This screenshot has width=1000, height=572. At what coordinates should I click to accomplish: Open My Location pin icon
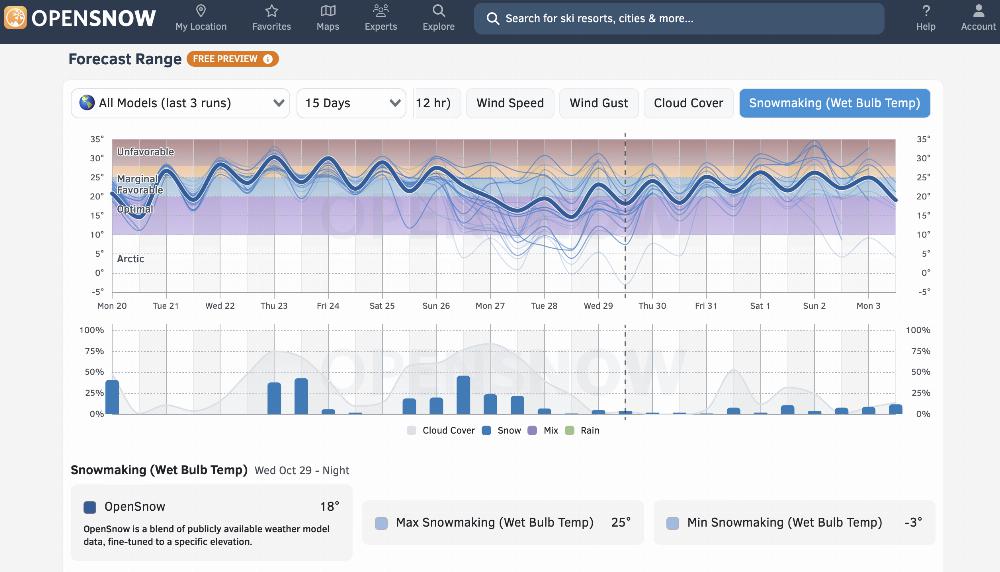pos(201,11)
